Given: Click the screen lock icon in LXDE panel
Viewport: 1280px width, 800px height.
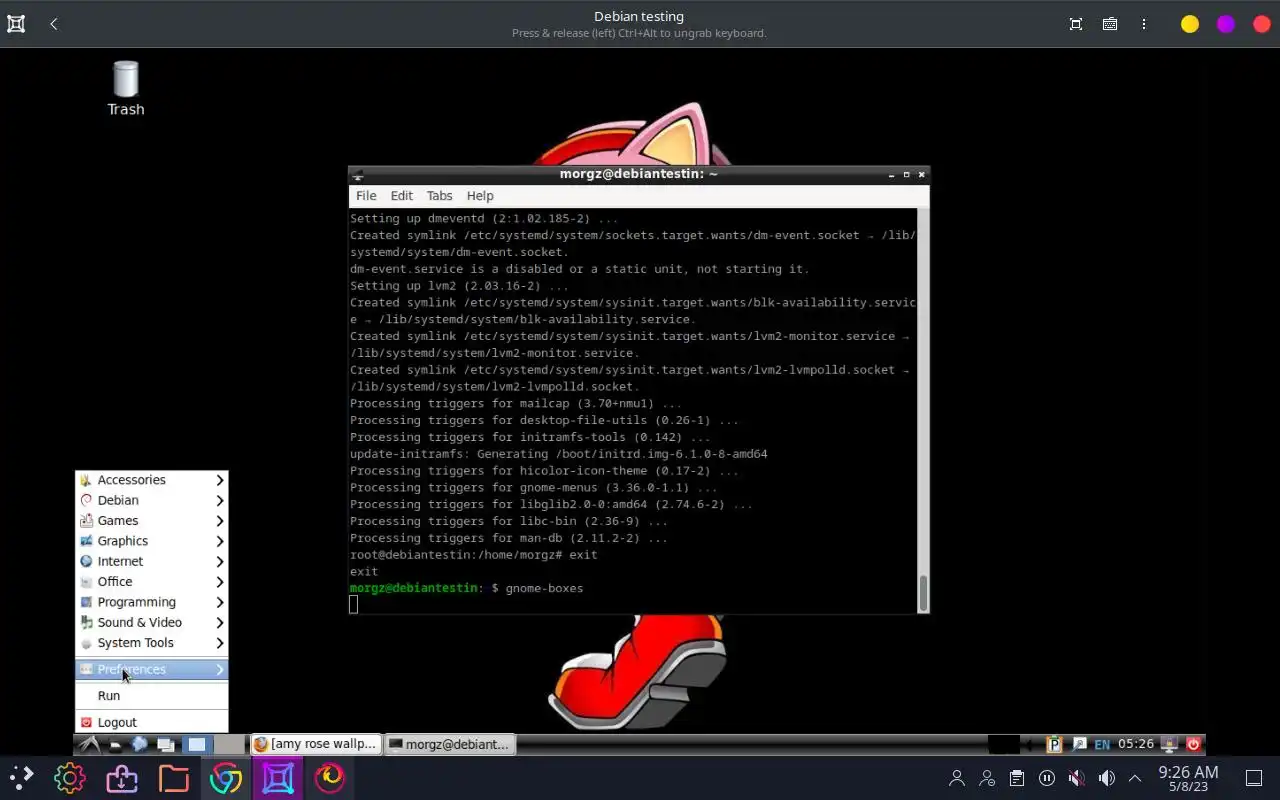Looking at the screenshot, I should (x=1169, y=744).
